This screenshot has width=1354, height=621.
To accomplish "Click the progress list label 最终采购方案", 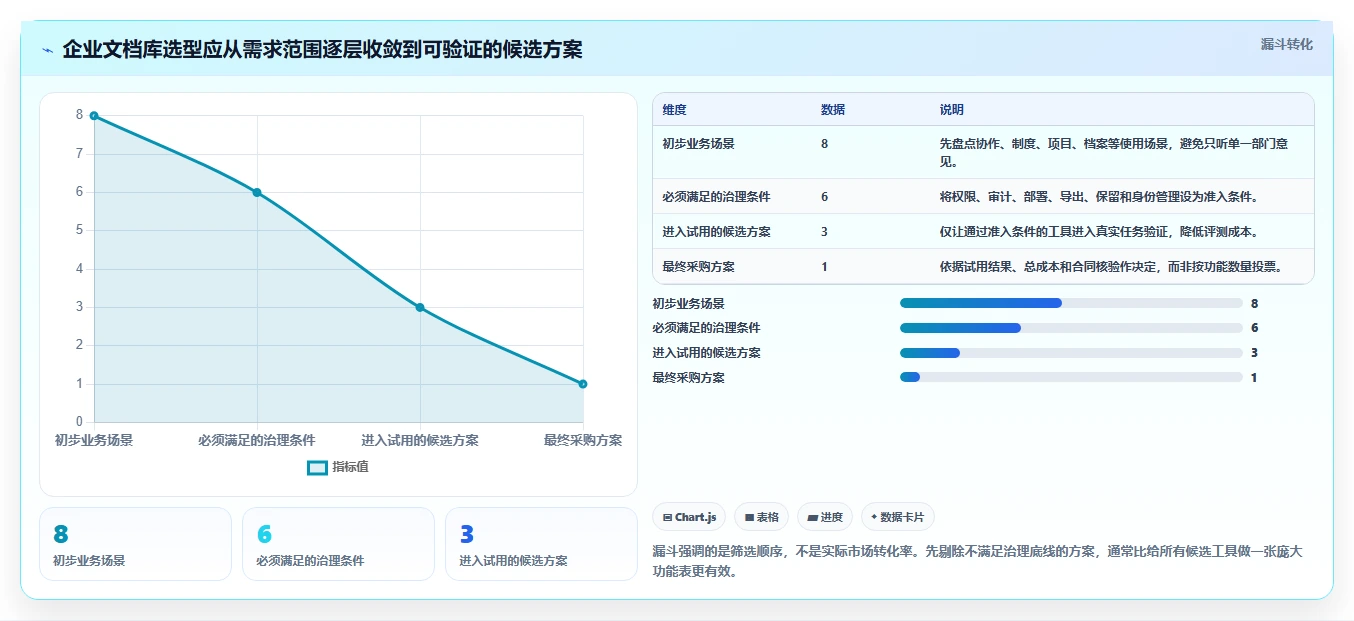I will coord(688,377).
